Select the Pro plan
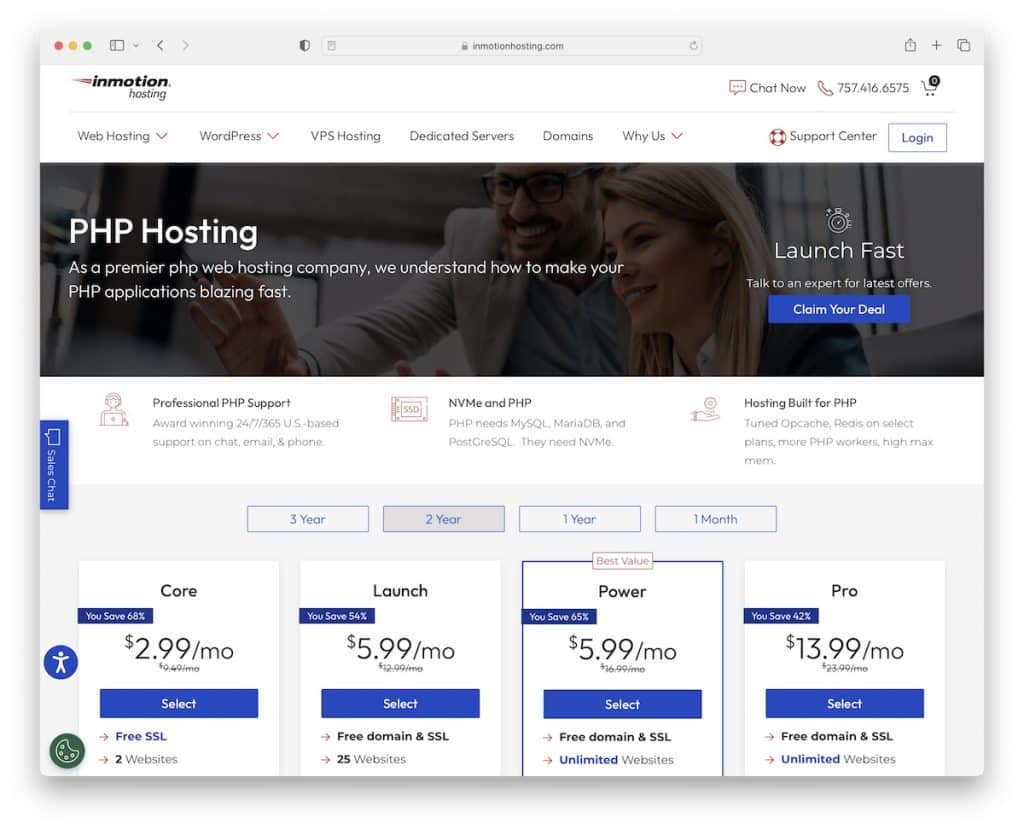Image resolution: width=1024 pixels, height=829 pixels. click(x=844, y=704)
